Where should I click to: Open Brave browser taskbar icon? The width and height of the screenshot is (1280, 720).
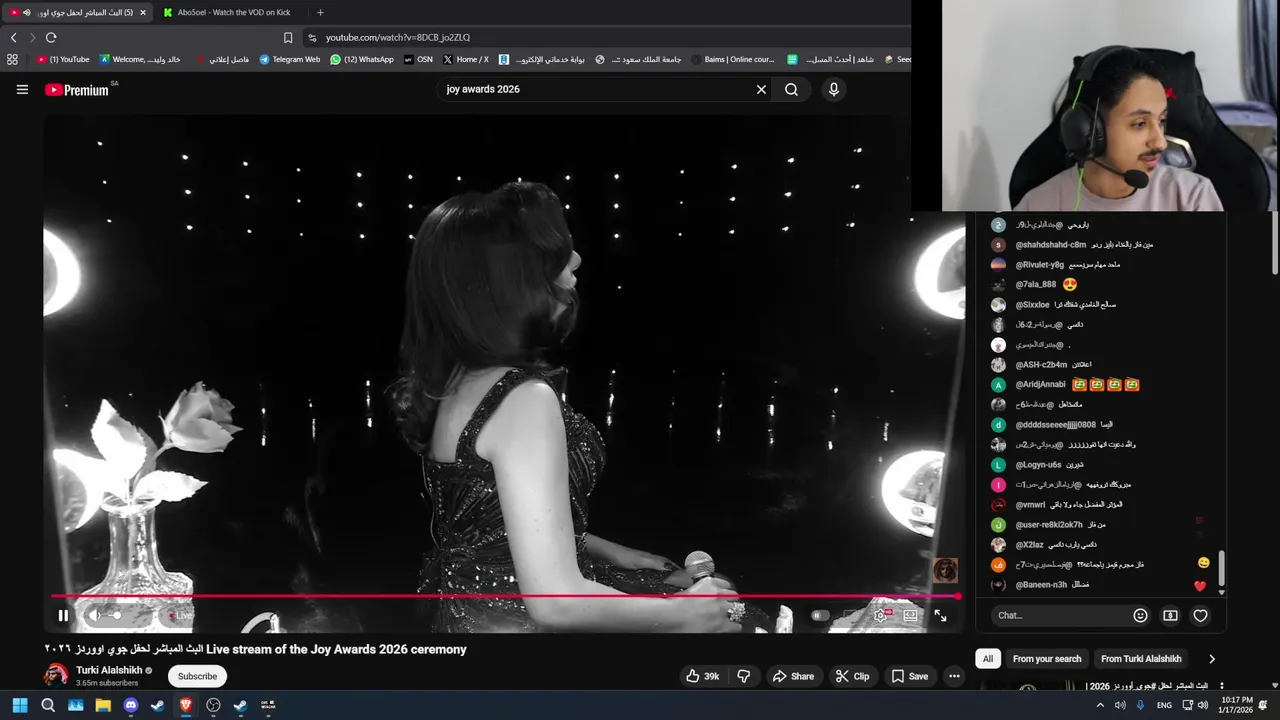(x=185, y=705)
